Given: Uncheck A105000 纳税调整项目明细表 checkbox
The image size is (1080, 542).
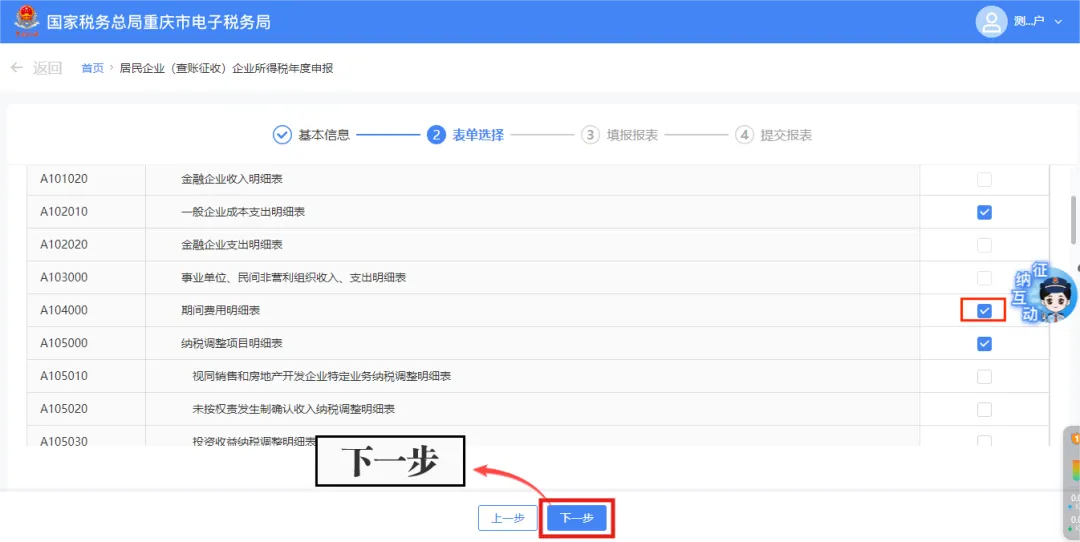Looking at the screenshot, I should (984, 344).
